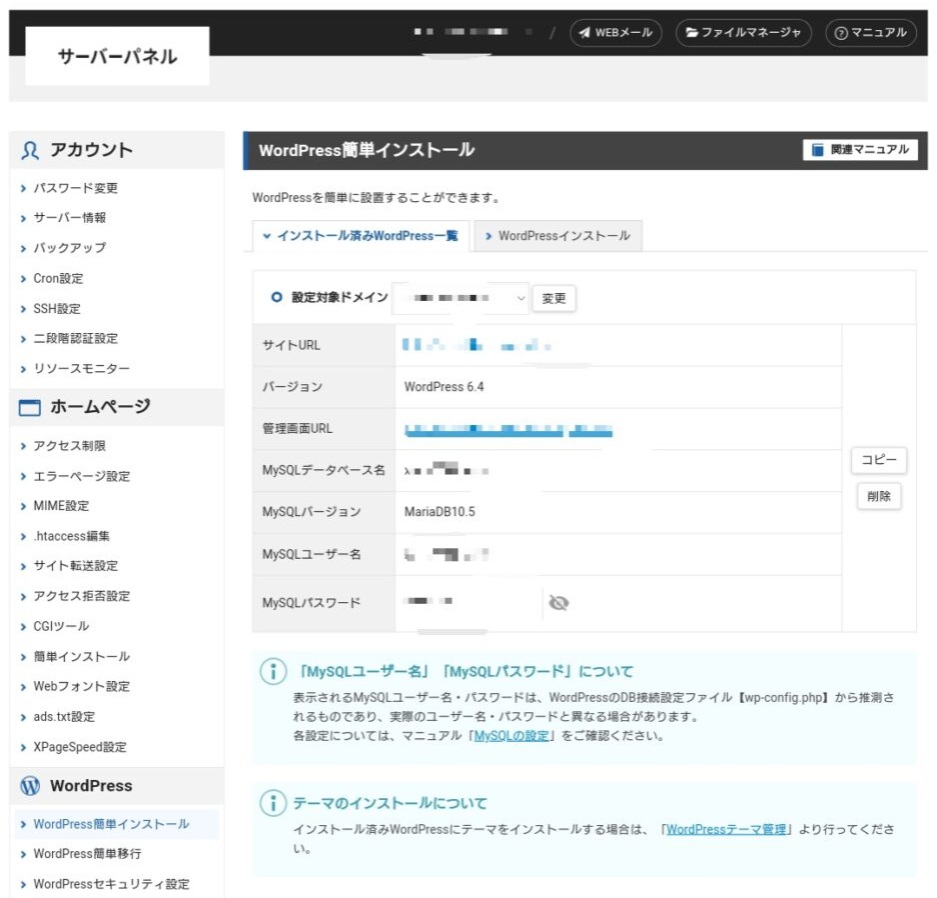Viewport: 937px width, 898px height.
Task: Open アクセス拒否設定 in the sidebar
Action: (x=81, y=596)
